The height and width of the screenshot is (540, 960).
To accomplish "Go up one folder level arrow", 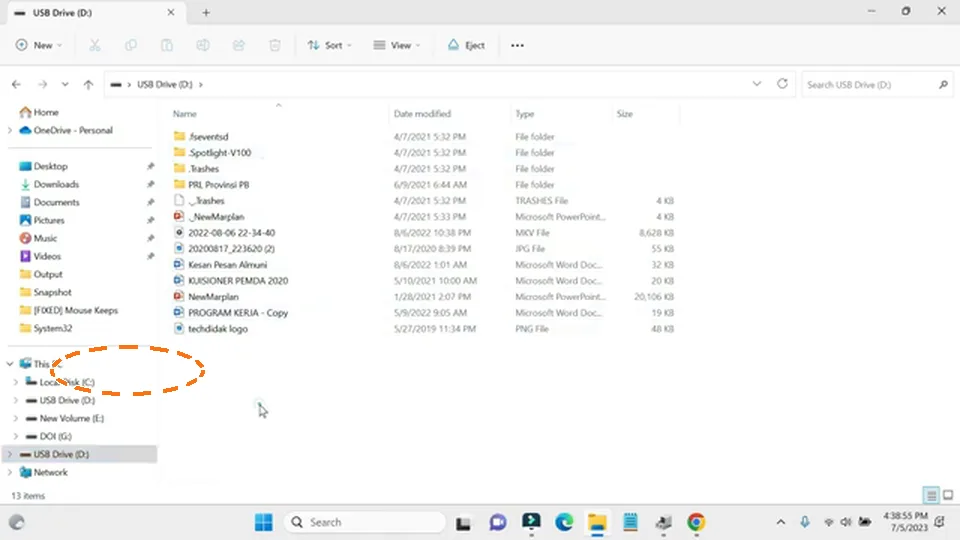I will (x=88, y=84).
